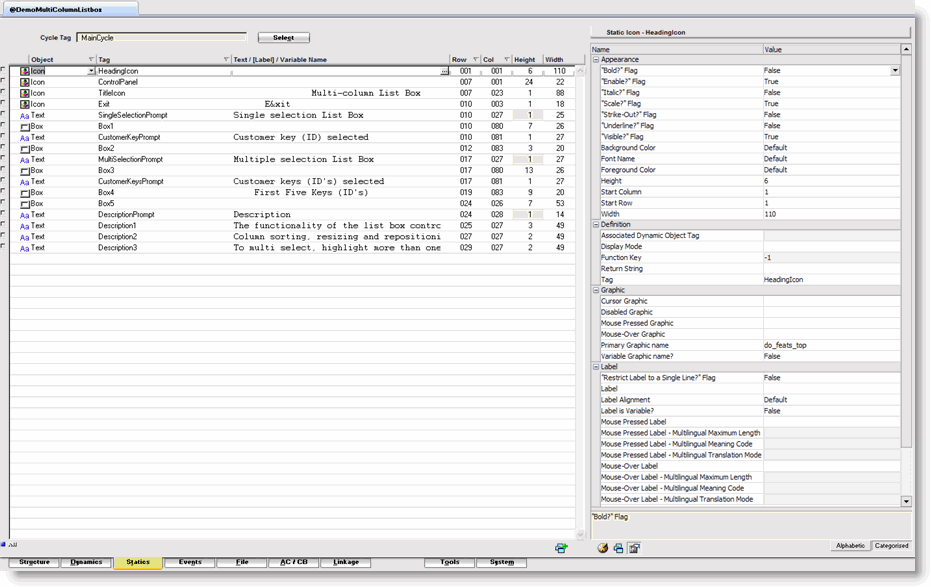
Task: Collapse the Appearance property category
Action: (x=596, y=60)
